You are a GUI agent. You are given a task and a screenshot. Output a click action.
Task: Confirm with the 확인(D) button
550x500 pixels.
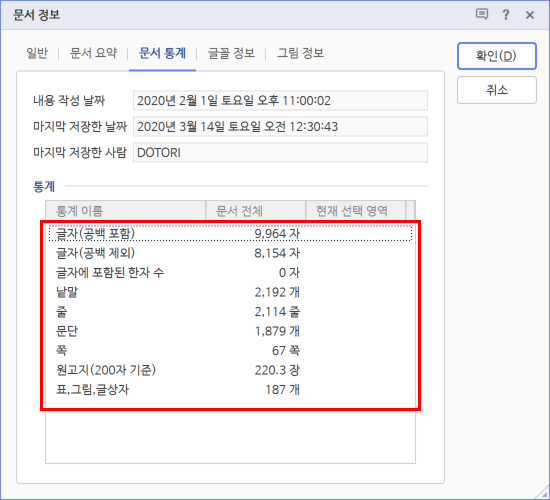[497, 56]
